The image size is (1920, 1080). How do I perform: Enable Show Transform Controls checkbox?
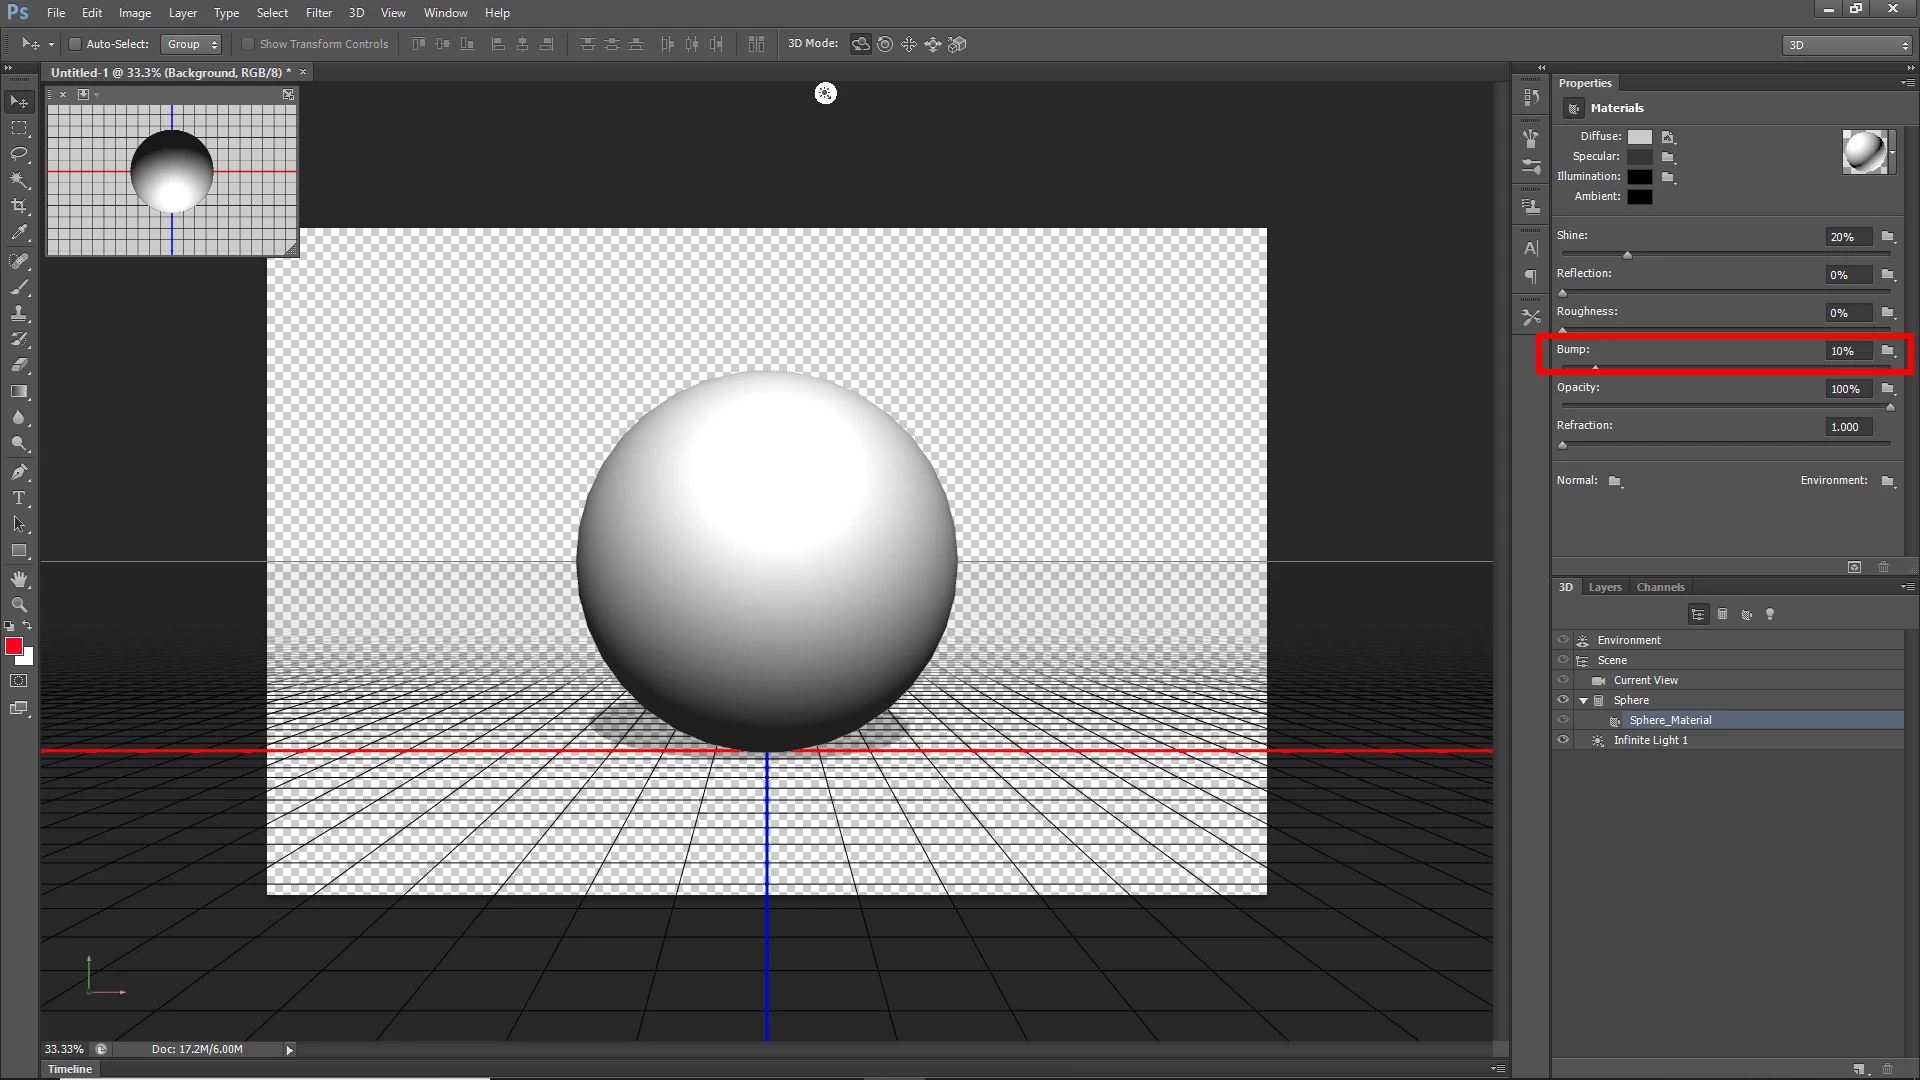pyautogui.click(x=248, y=44)
